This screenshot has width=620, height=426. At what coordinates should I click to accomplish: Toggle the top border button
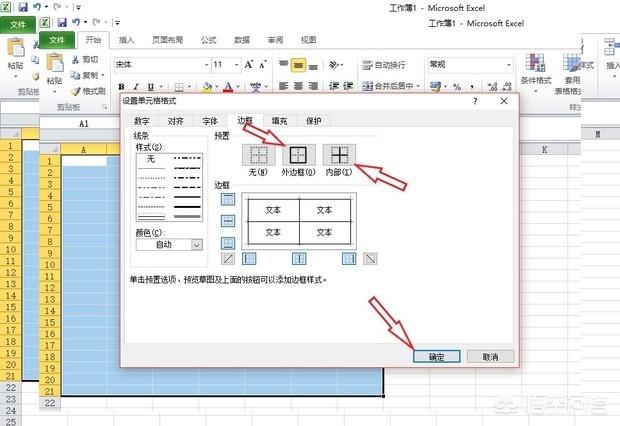pos(228,197)
